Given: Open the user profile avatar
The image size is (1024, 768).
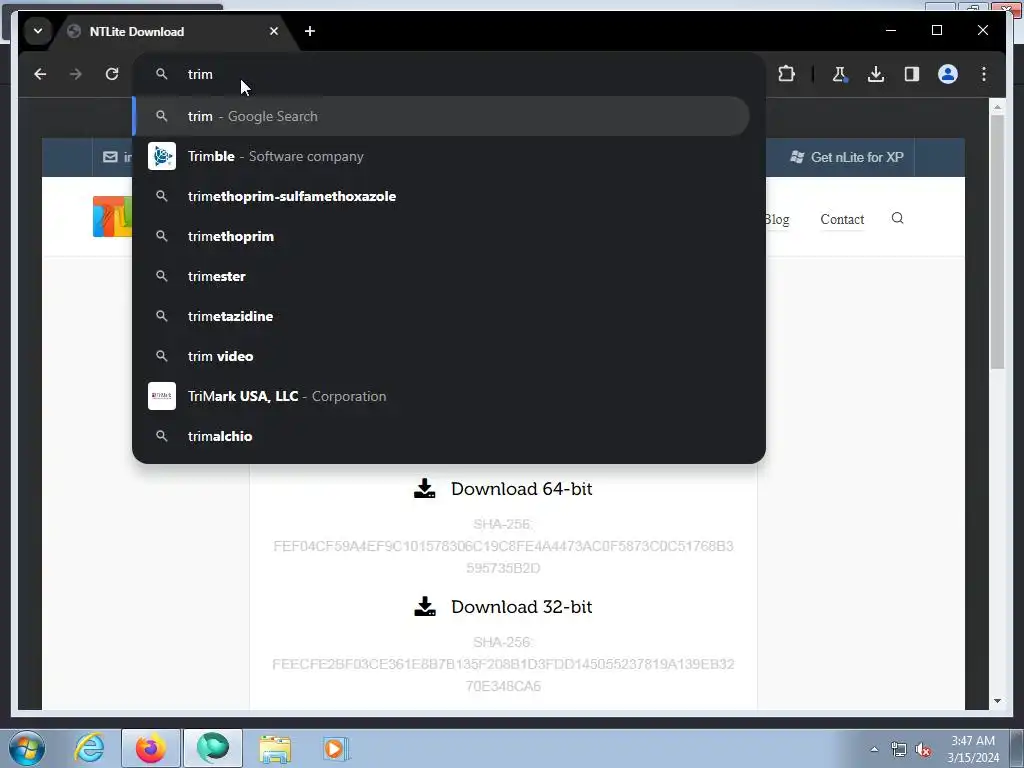Looking at the screenshot, I should coord(948,74).
